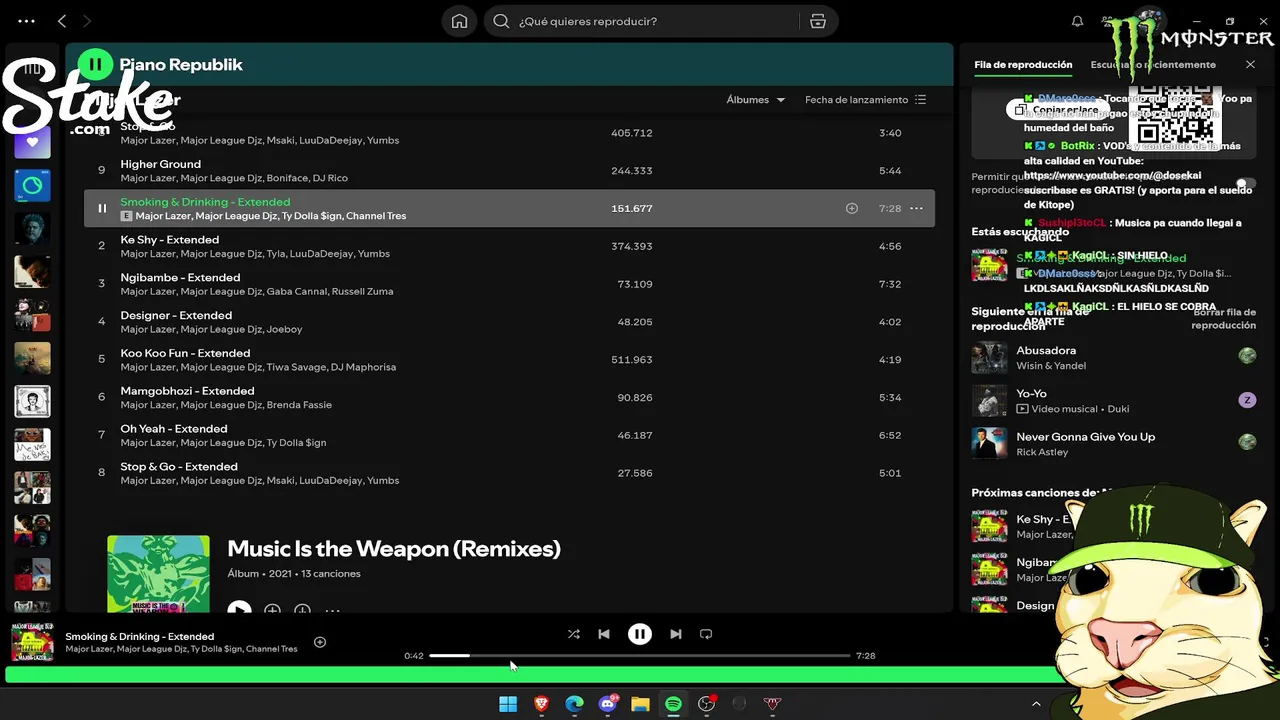The width and height of the screenshot is (1280, 720).
Task: Add Smoking & Drinking row to library
Action: coord(852,208)
